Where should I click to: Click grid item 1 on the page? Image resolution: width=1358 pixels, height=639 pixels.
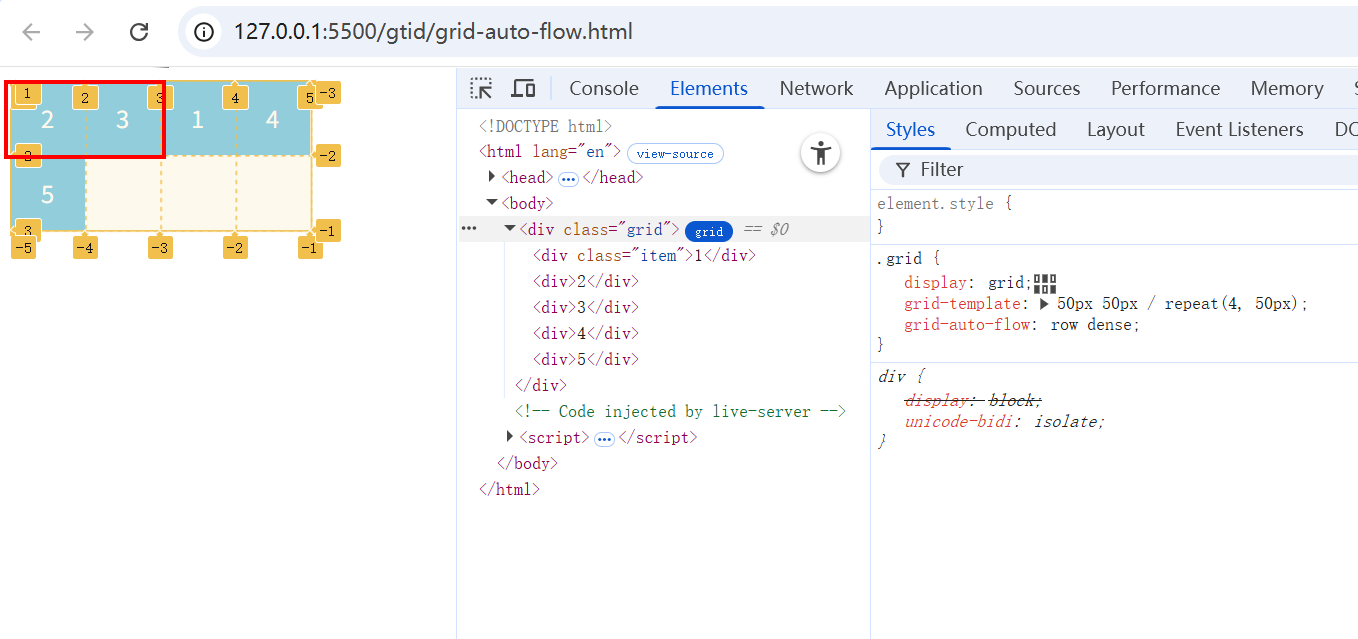[x=198, y=120]
